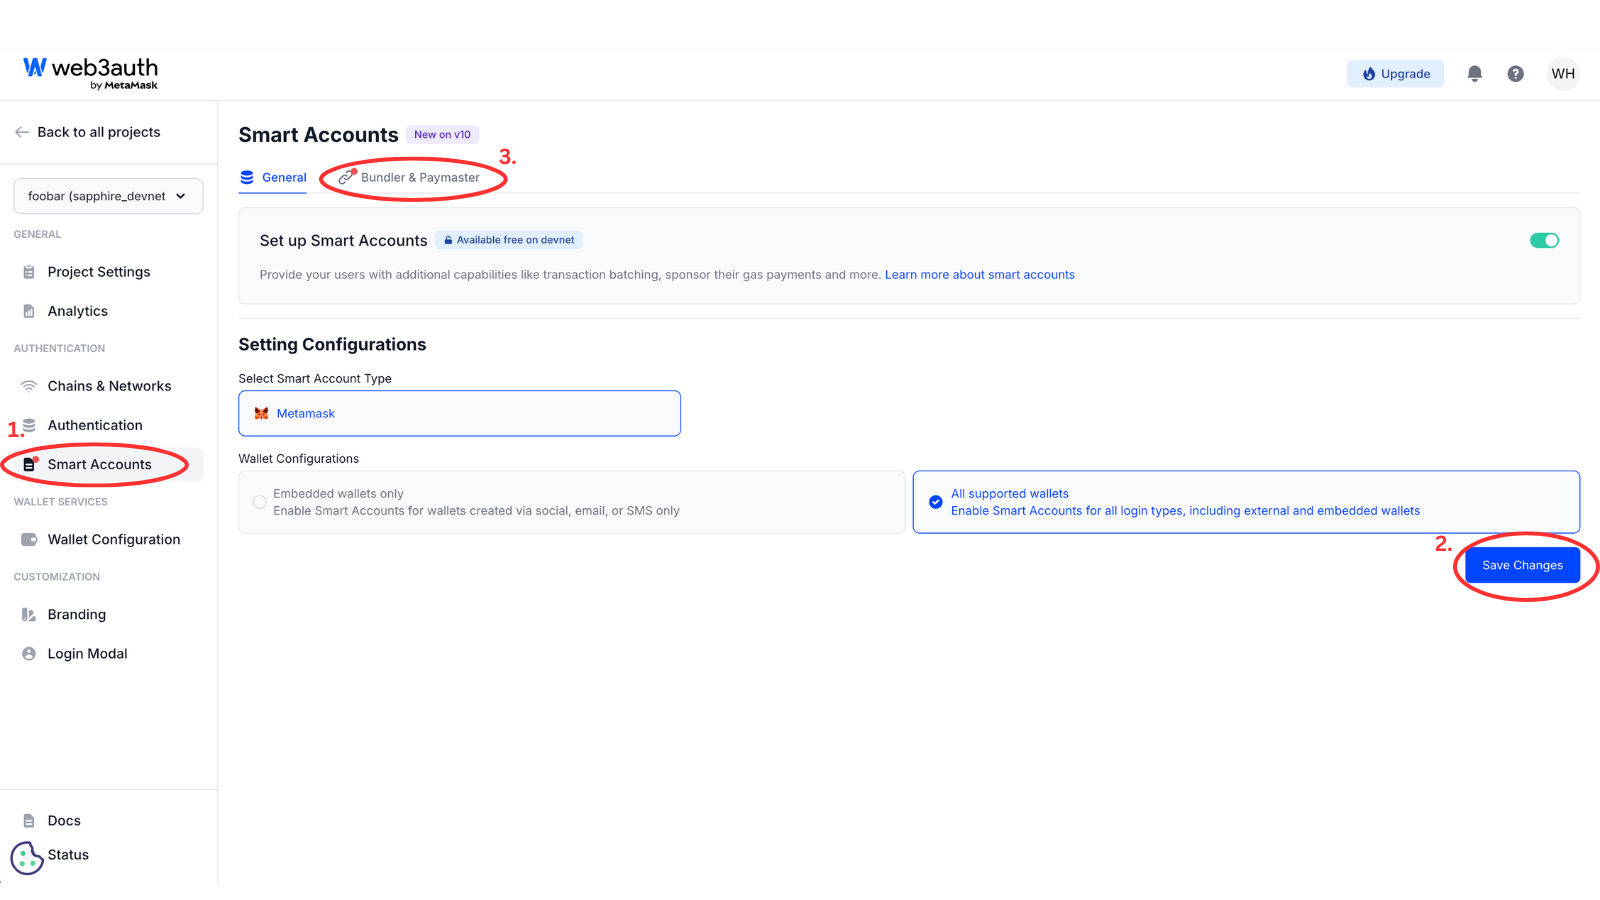This screenshot has height=900, width=1600.
Task: Select Embedded wallets only radio option
Action: click(x=259, y=502)
